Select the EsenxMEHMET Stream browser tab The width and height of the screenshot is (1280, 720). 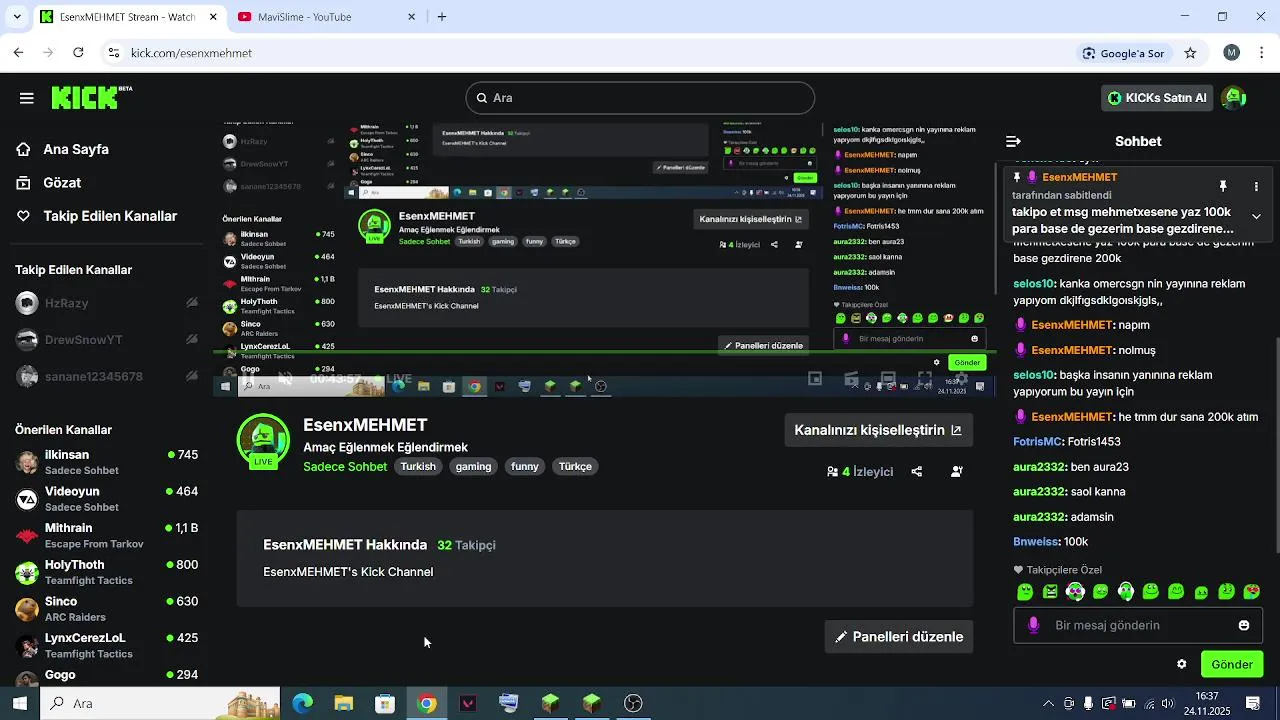tap(128, 17)
